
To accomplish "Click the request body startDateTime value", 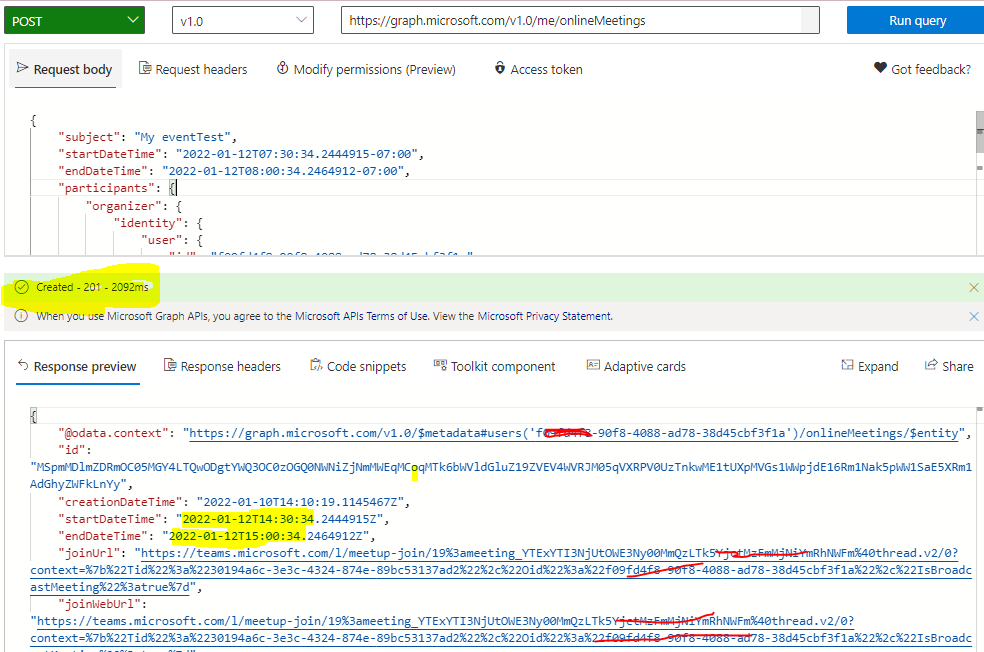I will 297,154.
